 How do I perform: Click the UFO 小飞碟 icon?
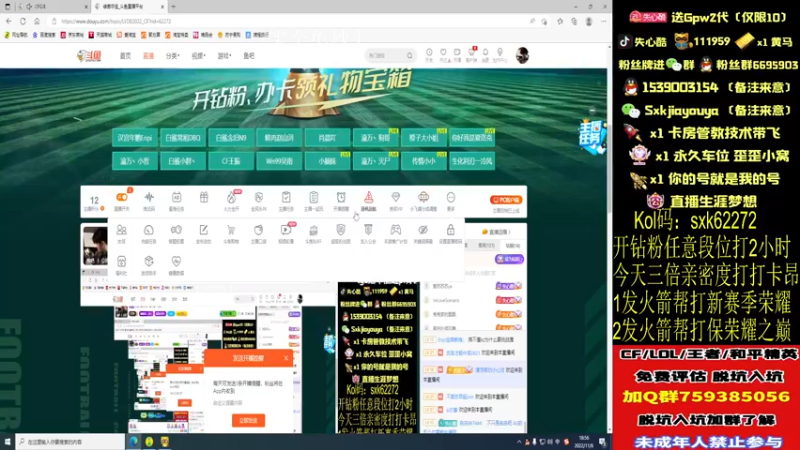[x=423, y=197]
